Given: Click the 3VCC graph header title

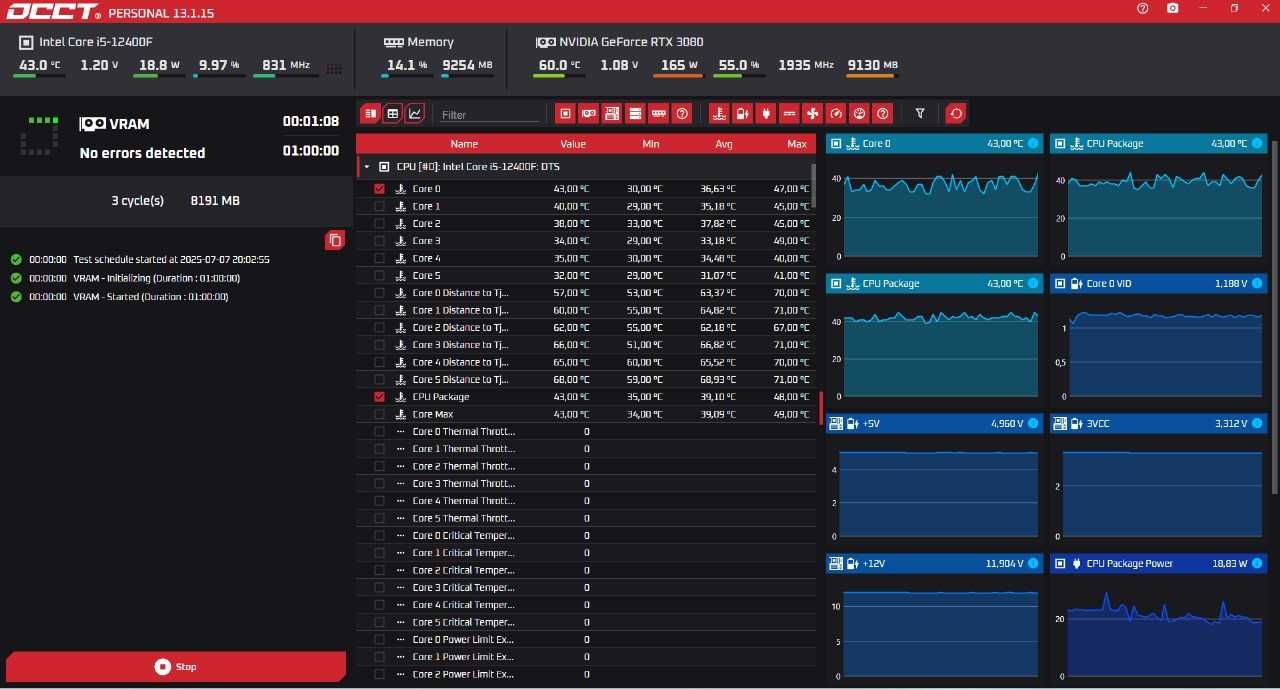Looking at the screenshot, I should [x=1098, y=424].
